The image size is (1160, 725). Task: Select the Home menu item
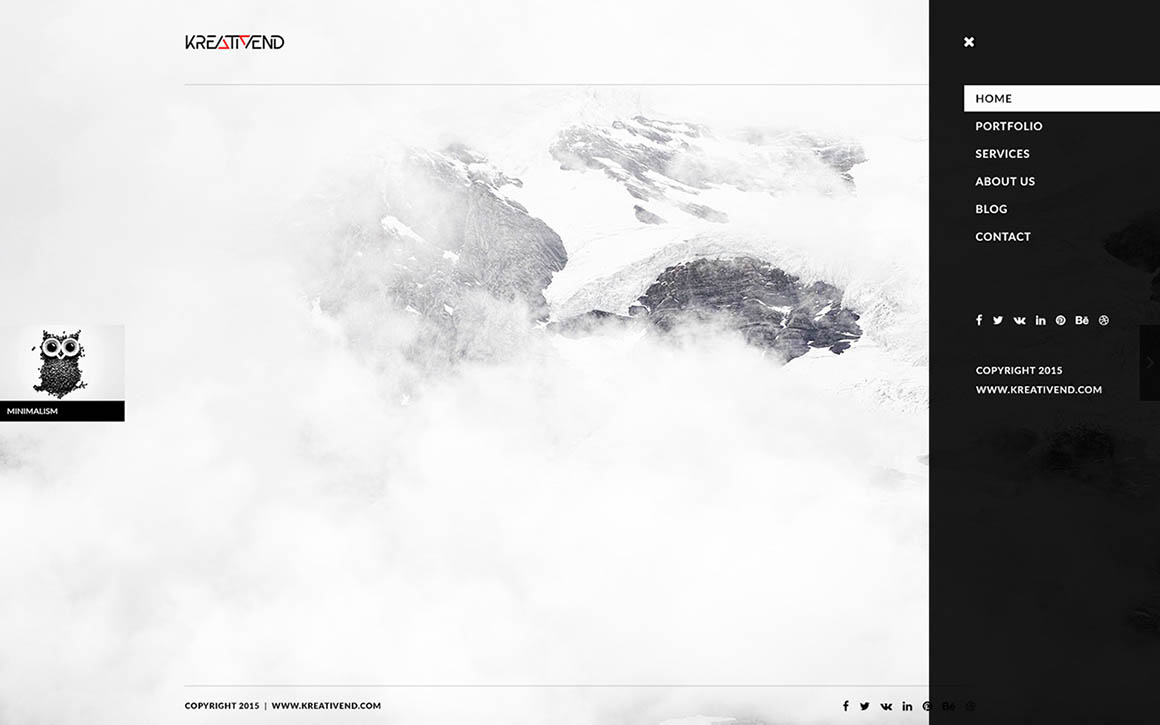click(x=994, y=98)
